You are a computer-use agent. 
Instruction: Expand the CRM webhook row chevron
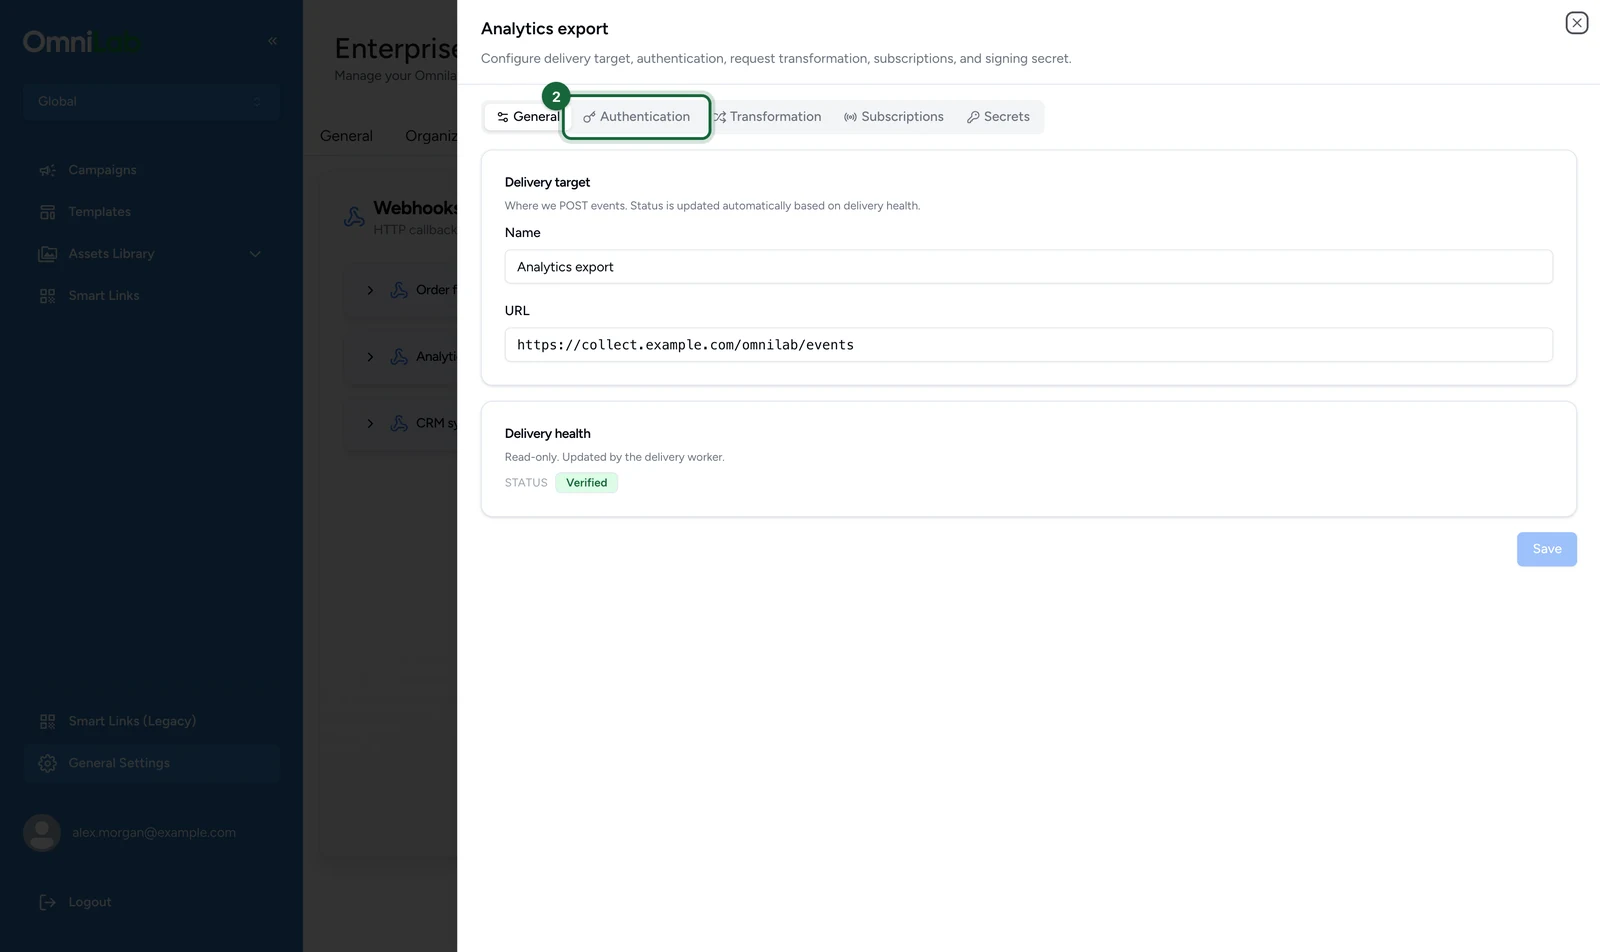click(370, 424)
